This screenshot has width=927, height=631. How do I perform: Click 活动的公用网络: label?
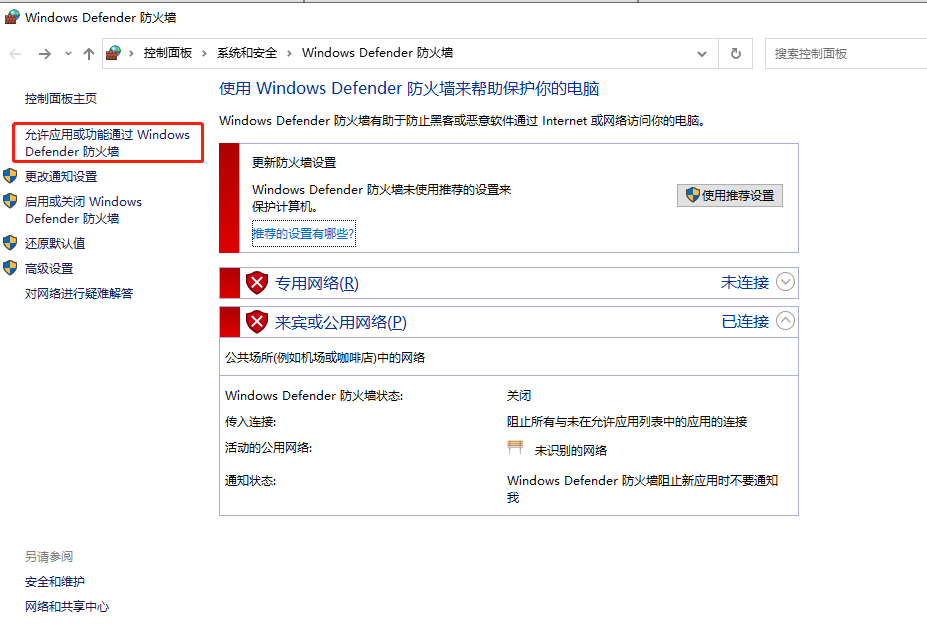268,448
